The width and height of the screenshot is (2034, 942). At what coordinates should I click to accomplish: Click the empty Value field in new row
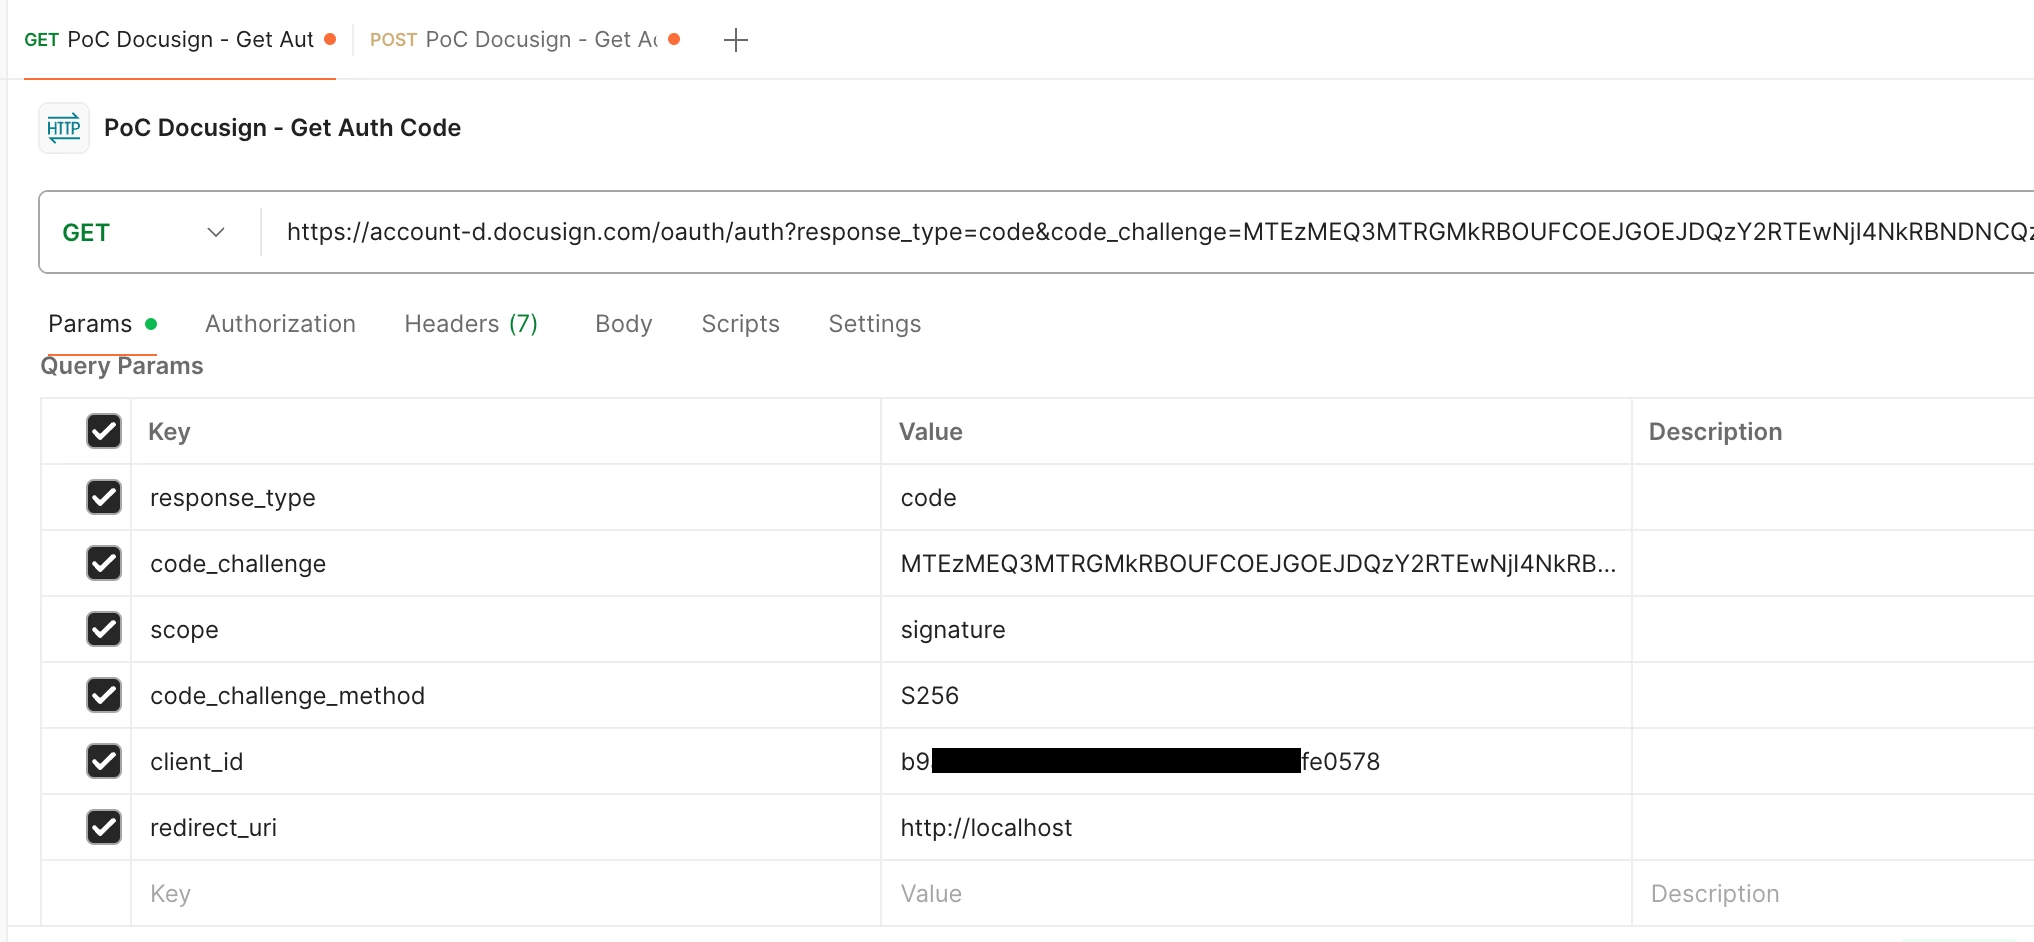tap(1256, 893)
